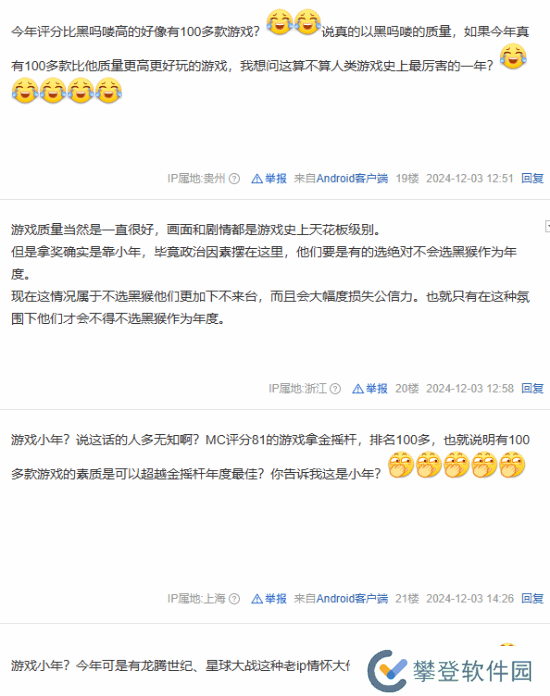Click the 2024-12-03 12:58 timestamp
Image resolution: width=550 pixels, height=696 pixels.
pyautogui.click(x=470, y=389)
